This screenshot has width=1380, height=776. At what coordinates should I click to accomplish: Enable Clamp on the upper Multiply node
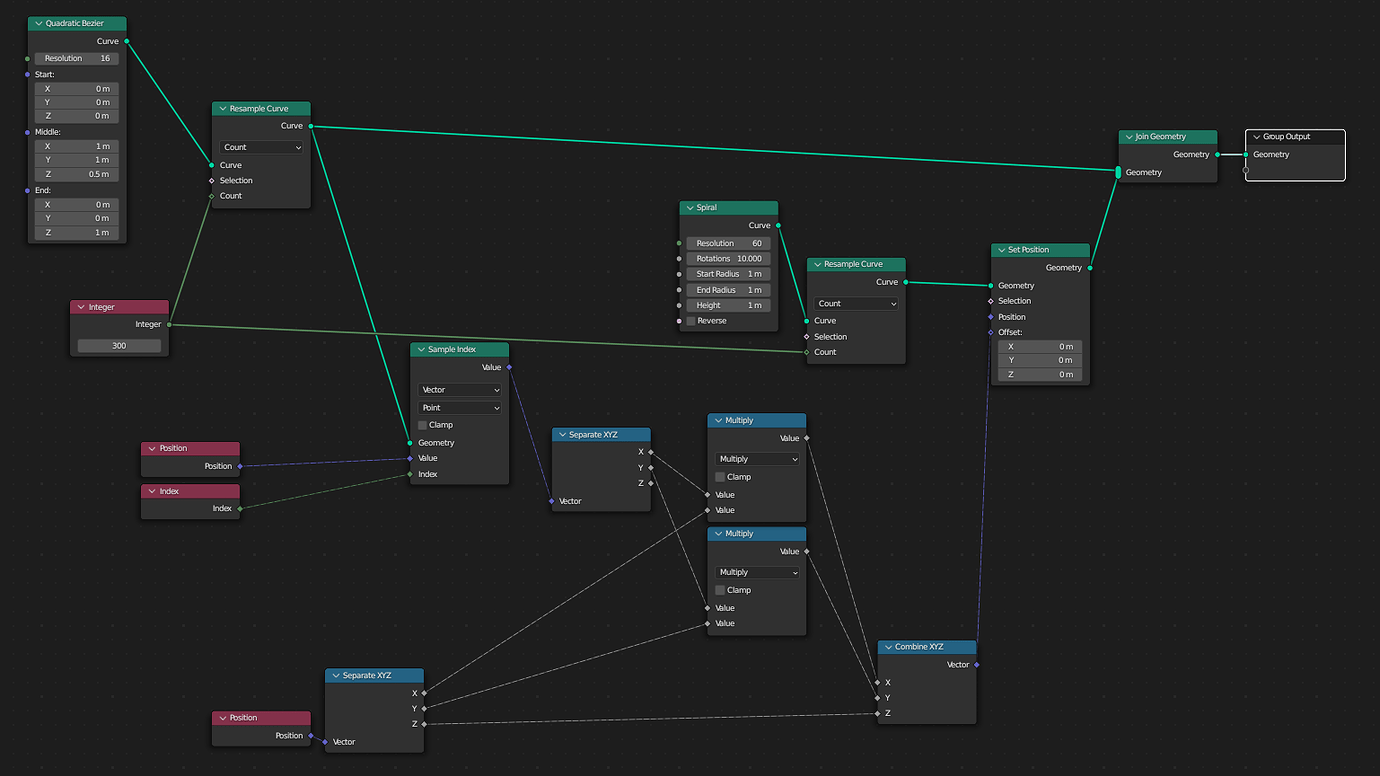coord(720,477)
